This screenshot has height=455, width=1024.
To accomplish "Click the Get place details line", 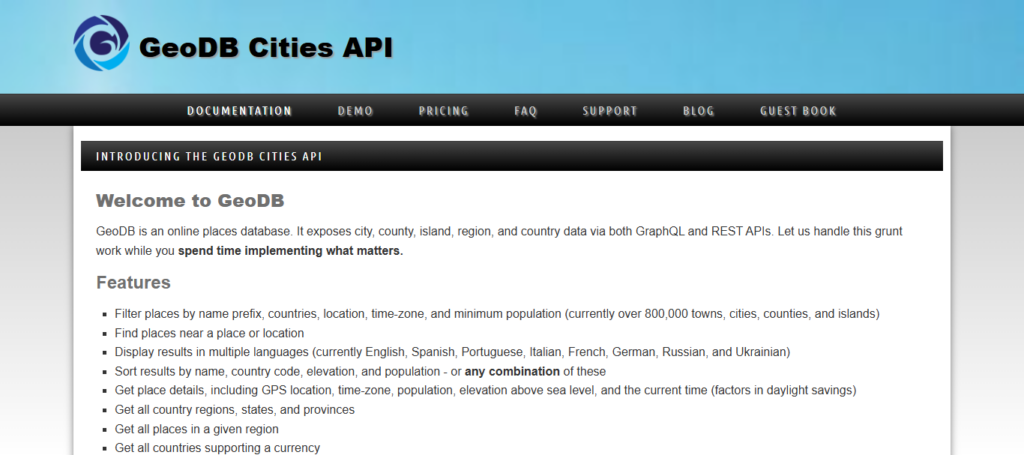I will click(x=485, y=391).
